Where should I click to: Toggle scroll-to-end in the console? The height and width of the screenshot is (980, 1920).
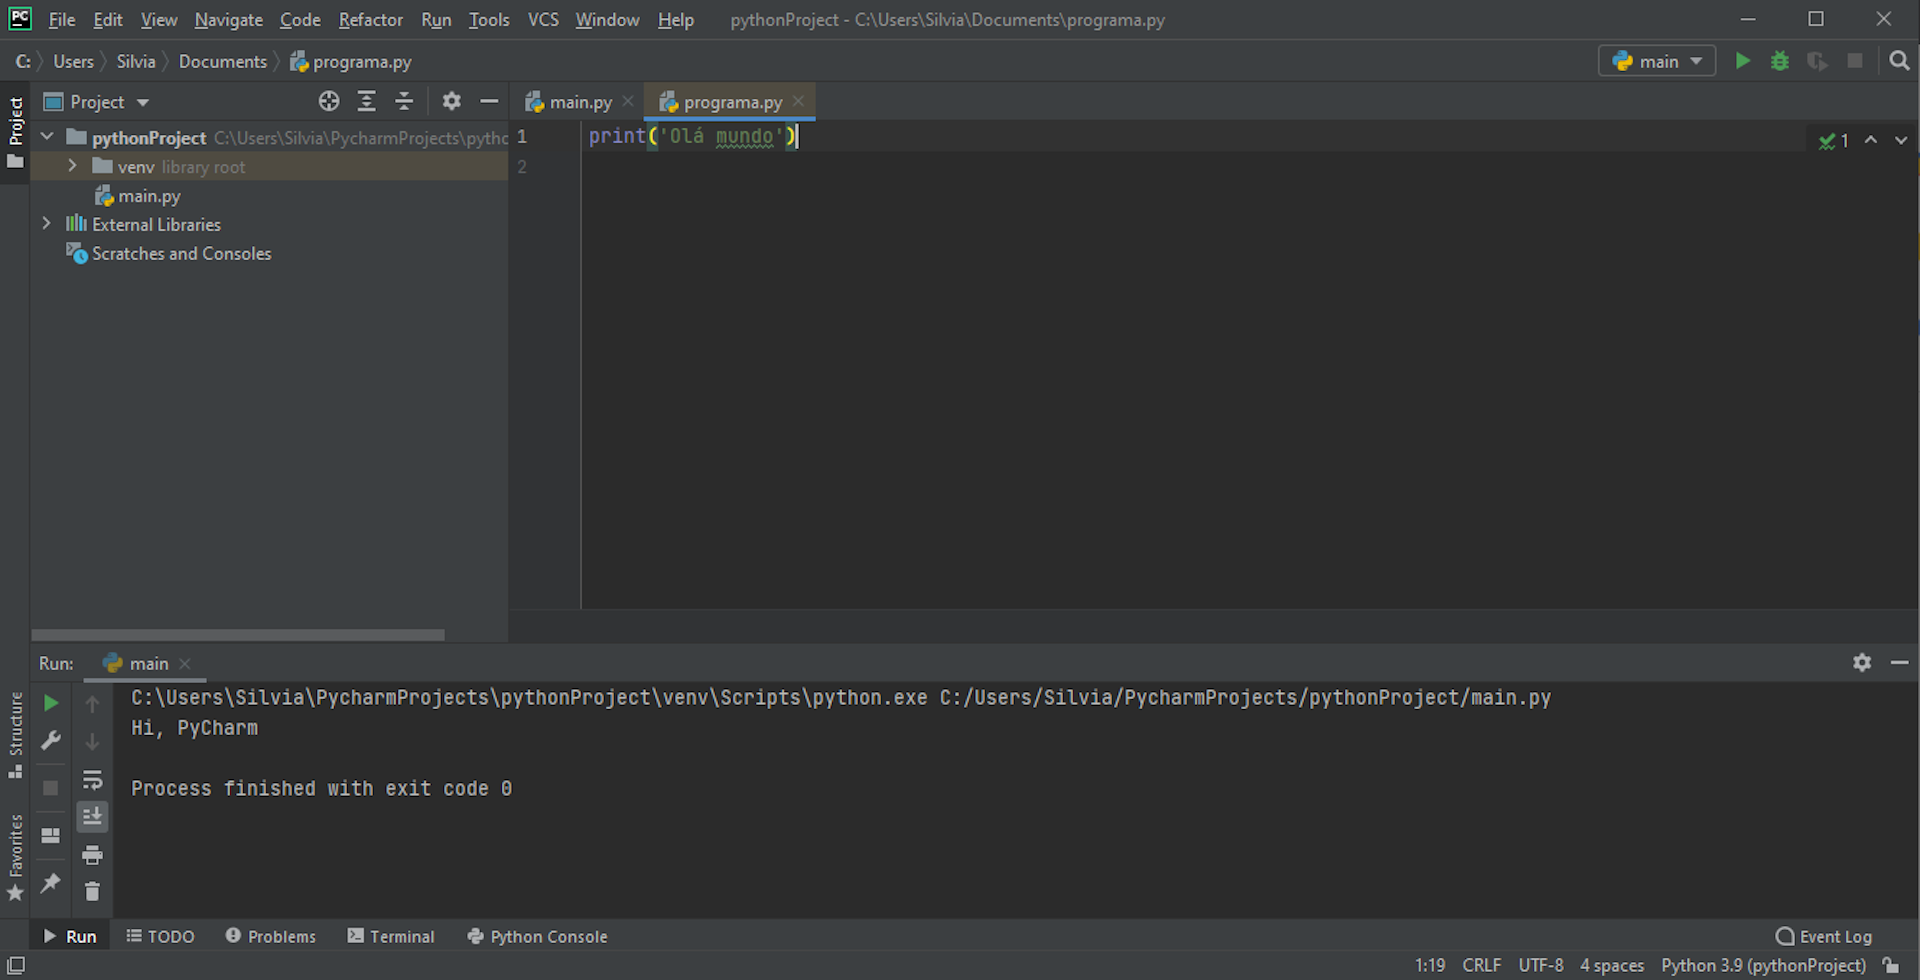click(93, 816)
